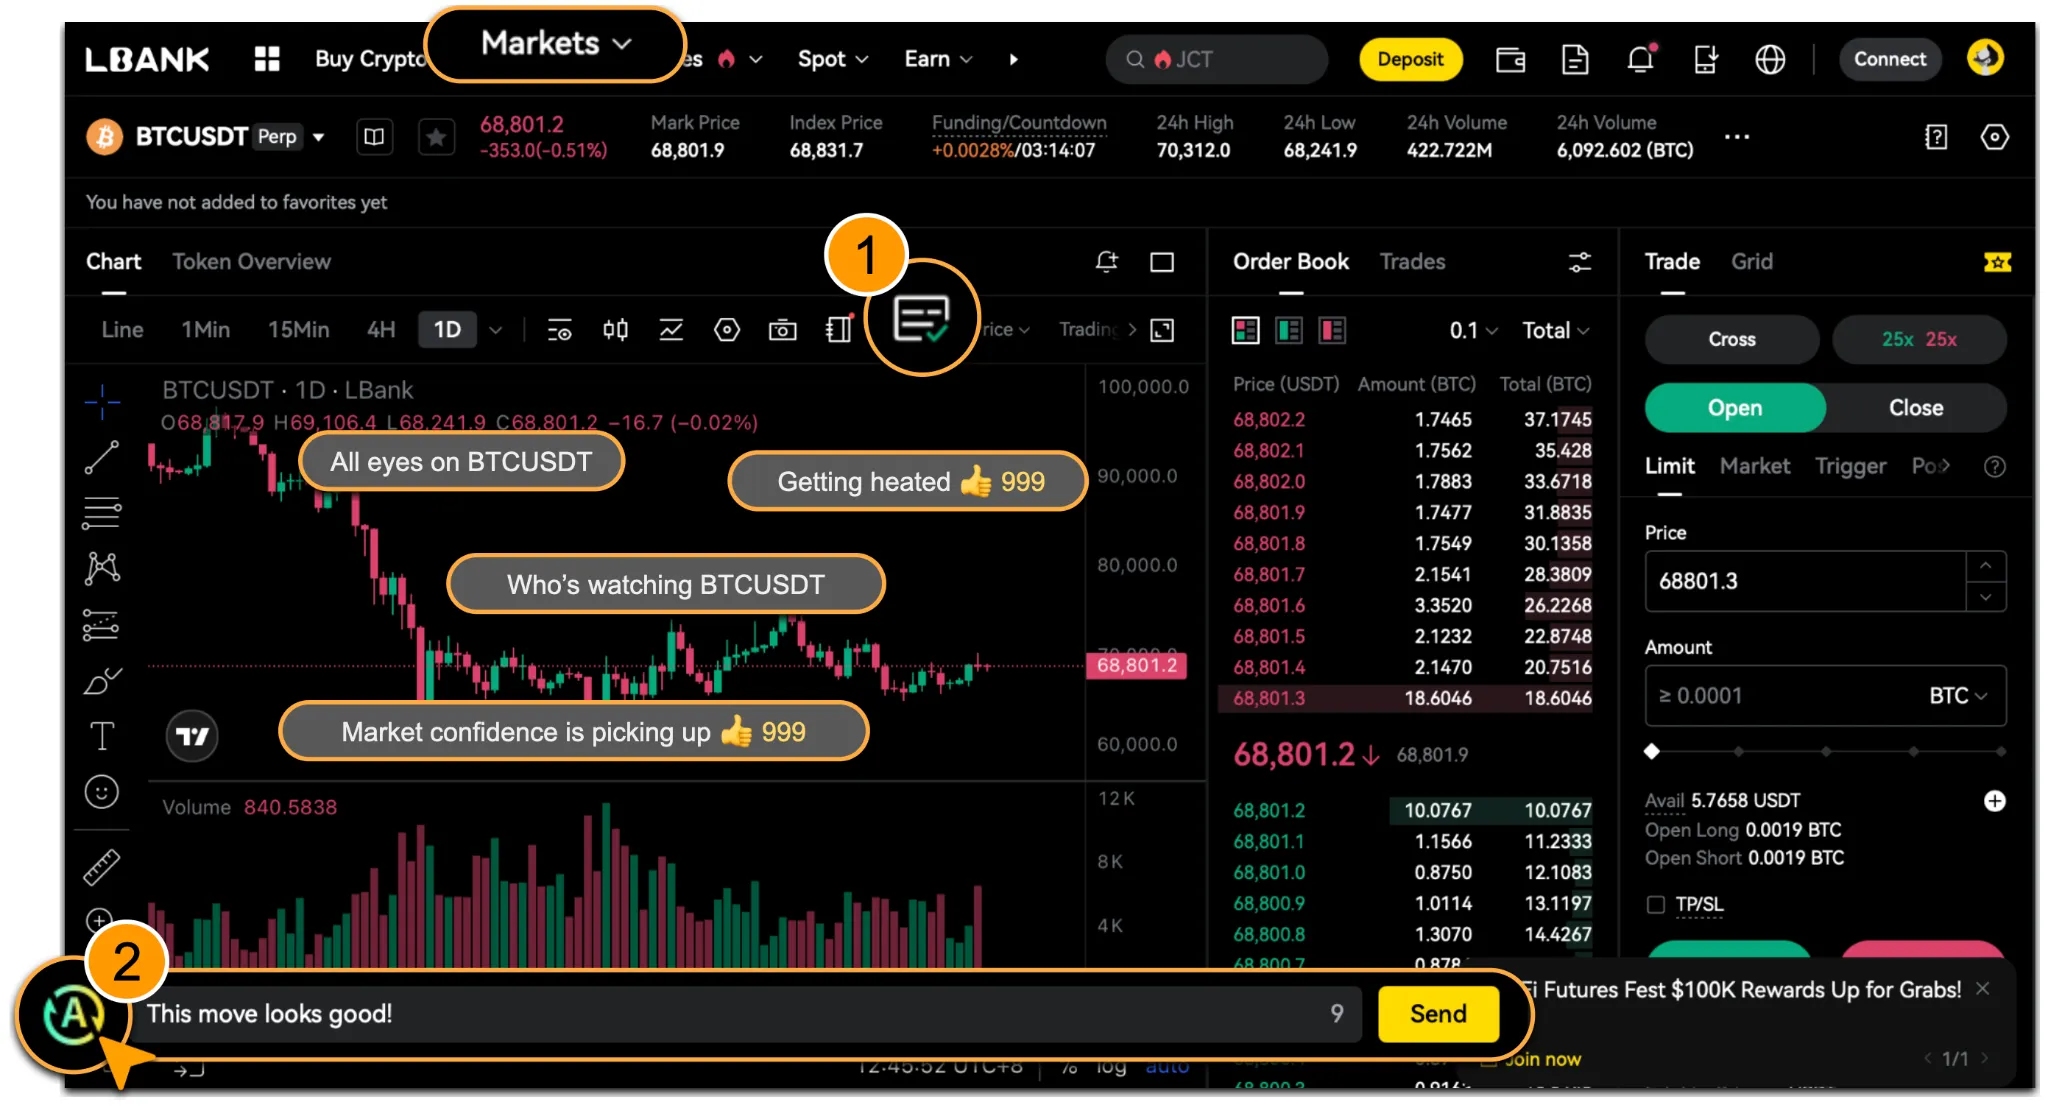Viewport: 2048px width, 1106px height.
Task: Show the sell-orders-only order book view
Action: (1332, 330)
